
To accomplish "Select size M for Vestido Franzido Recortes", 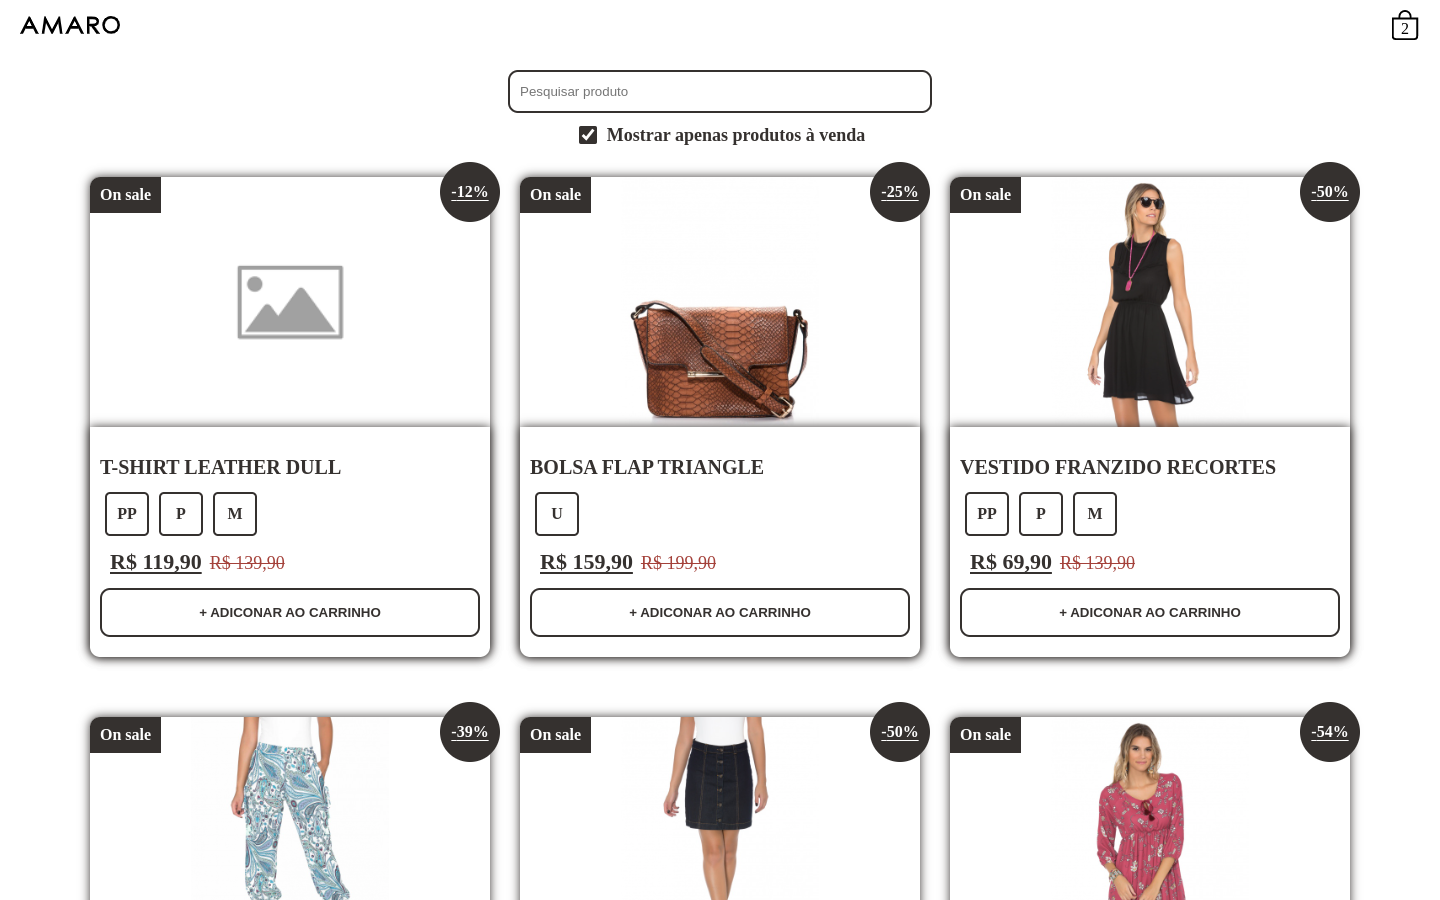I will click(1095, 514).
